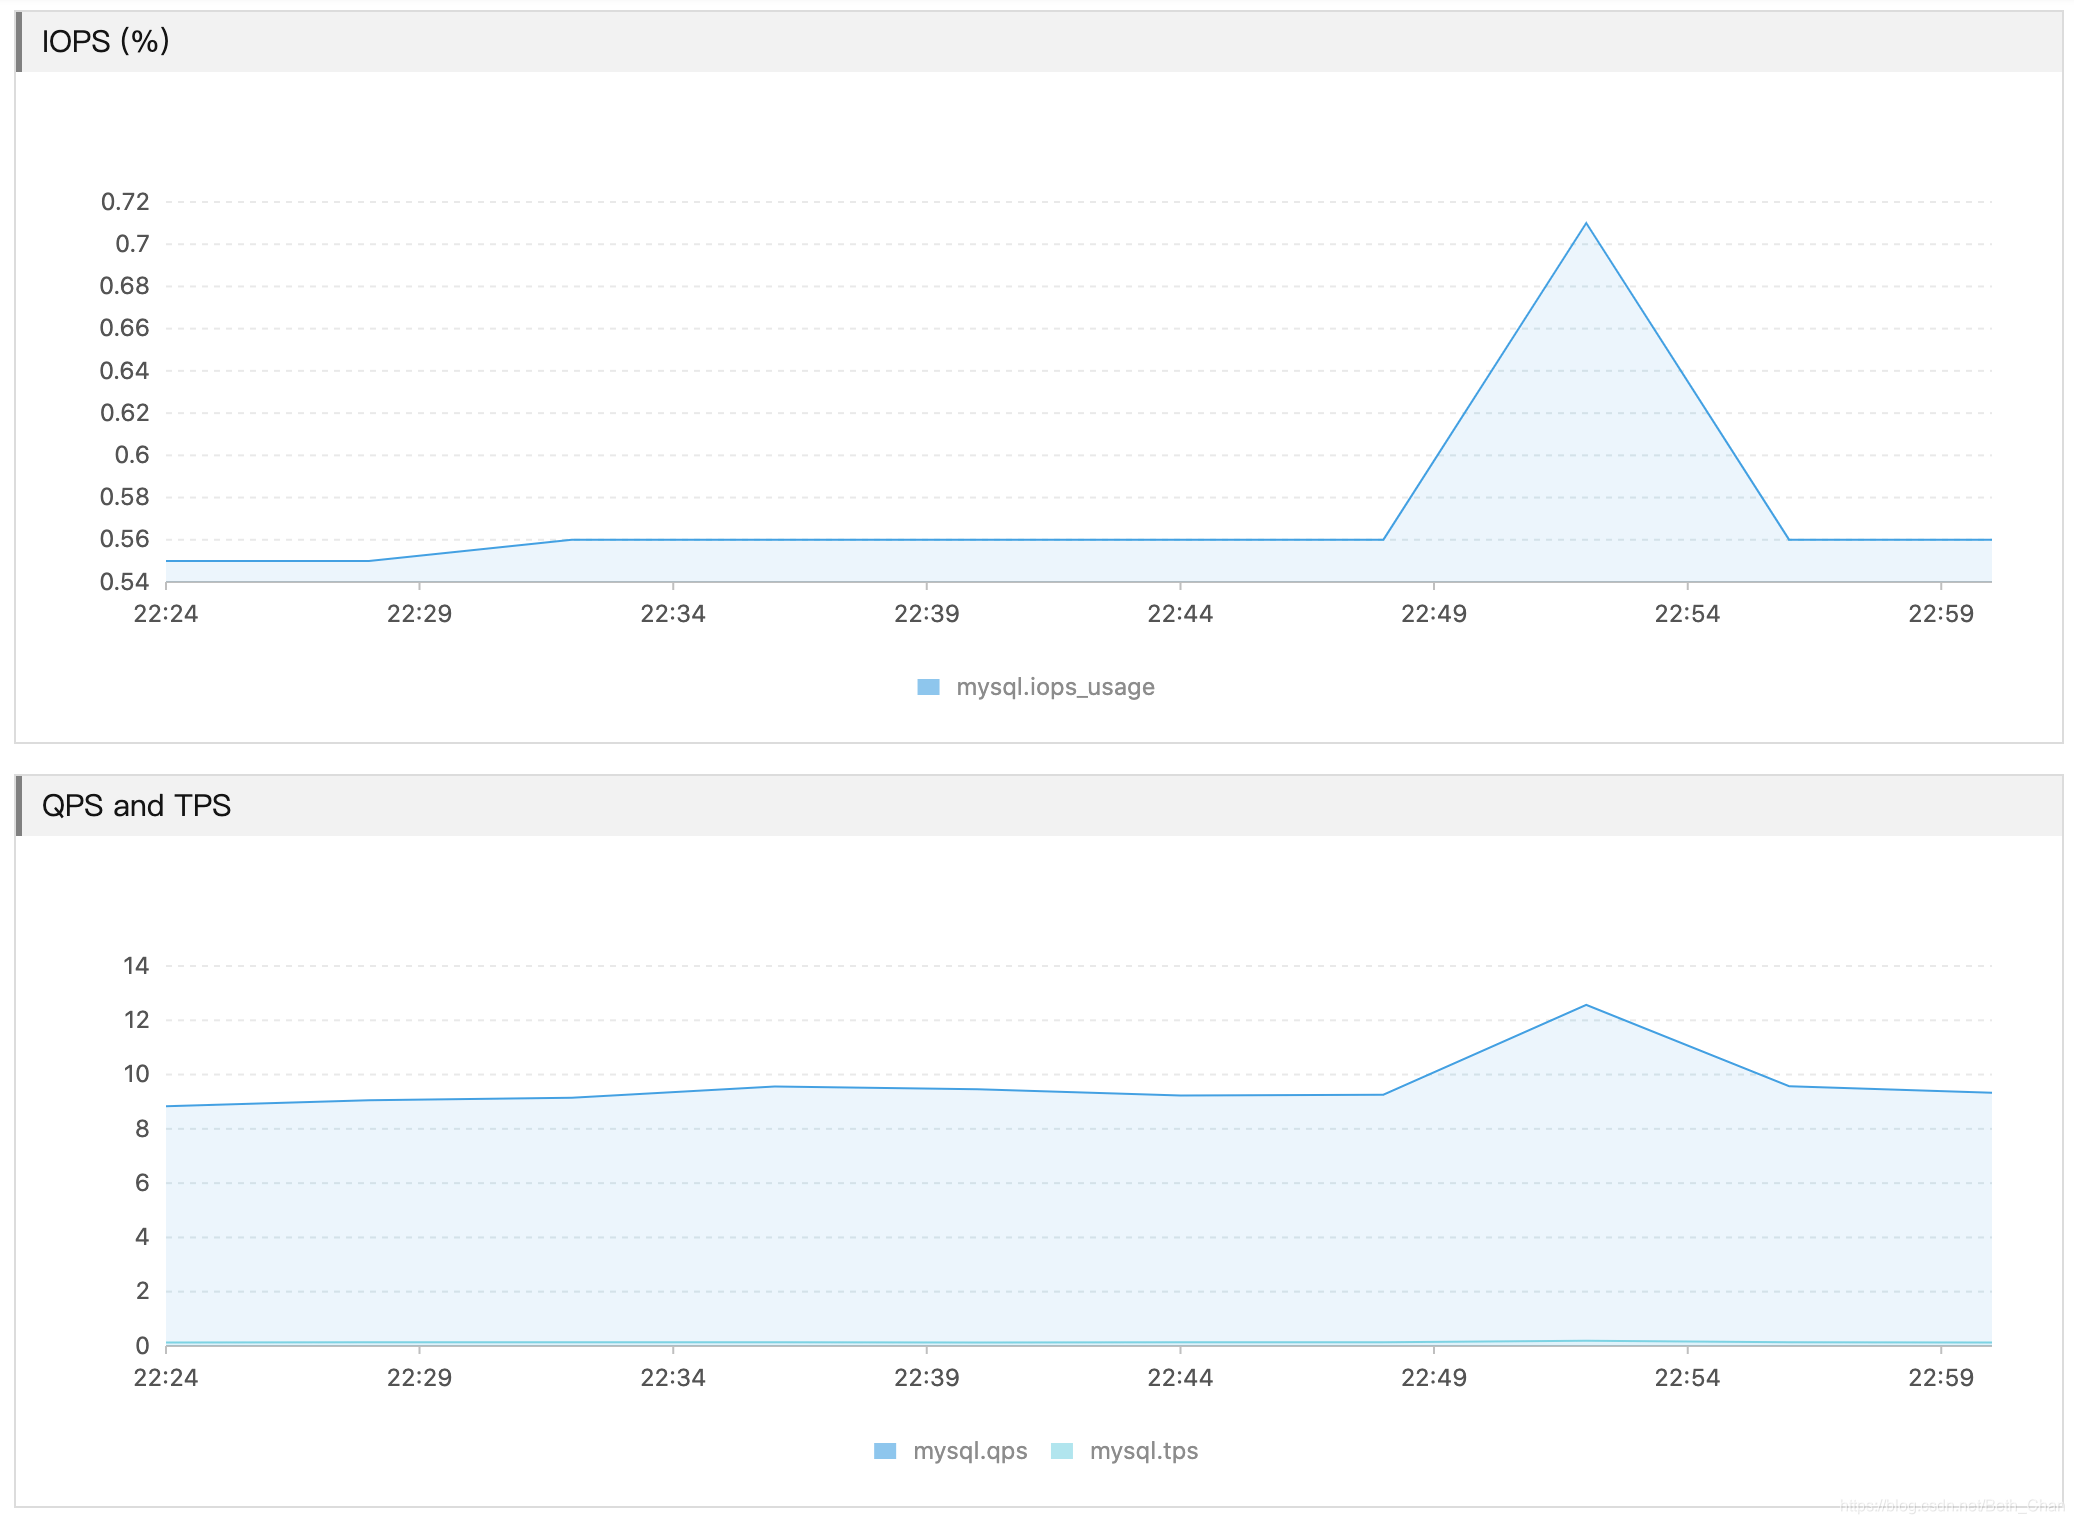
Task: Toggle mysql.iops_usage series label in legend
Action: (1055, 687)
